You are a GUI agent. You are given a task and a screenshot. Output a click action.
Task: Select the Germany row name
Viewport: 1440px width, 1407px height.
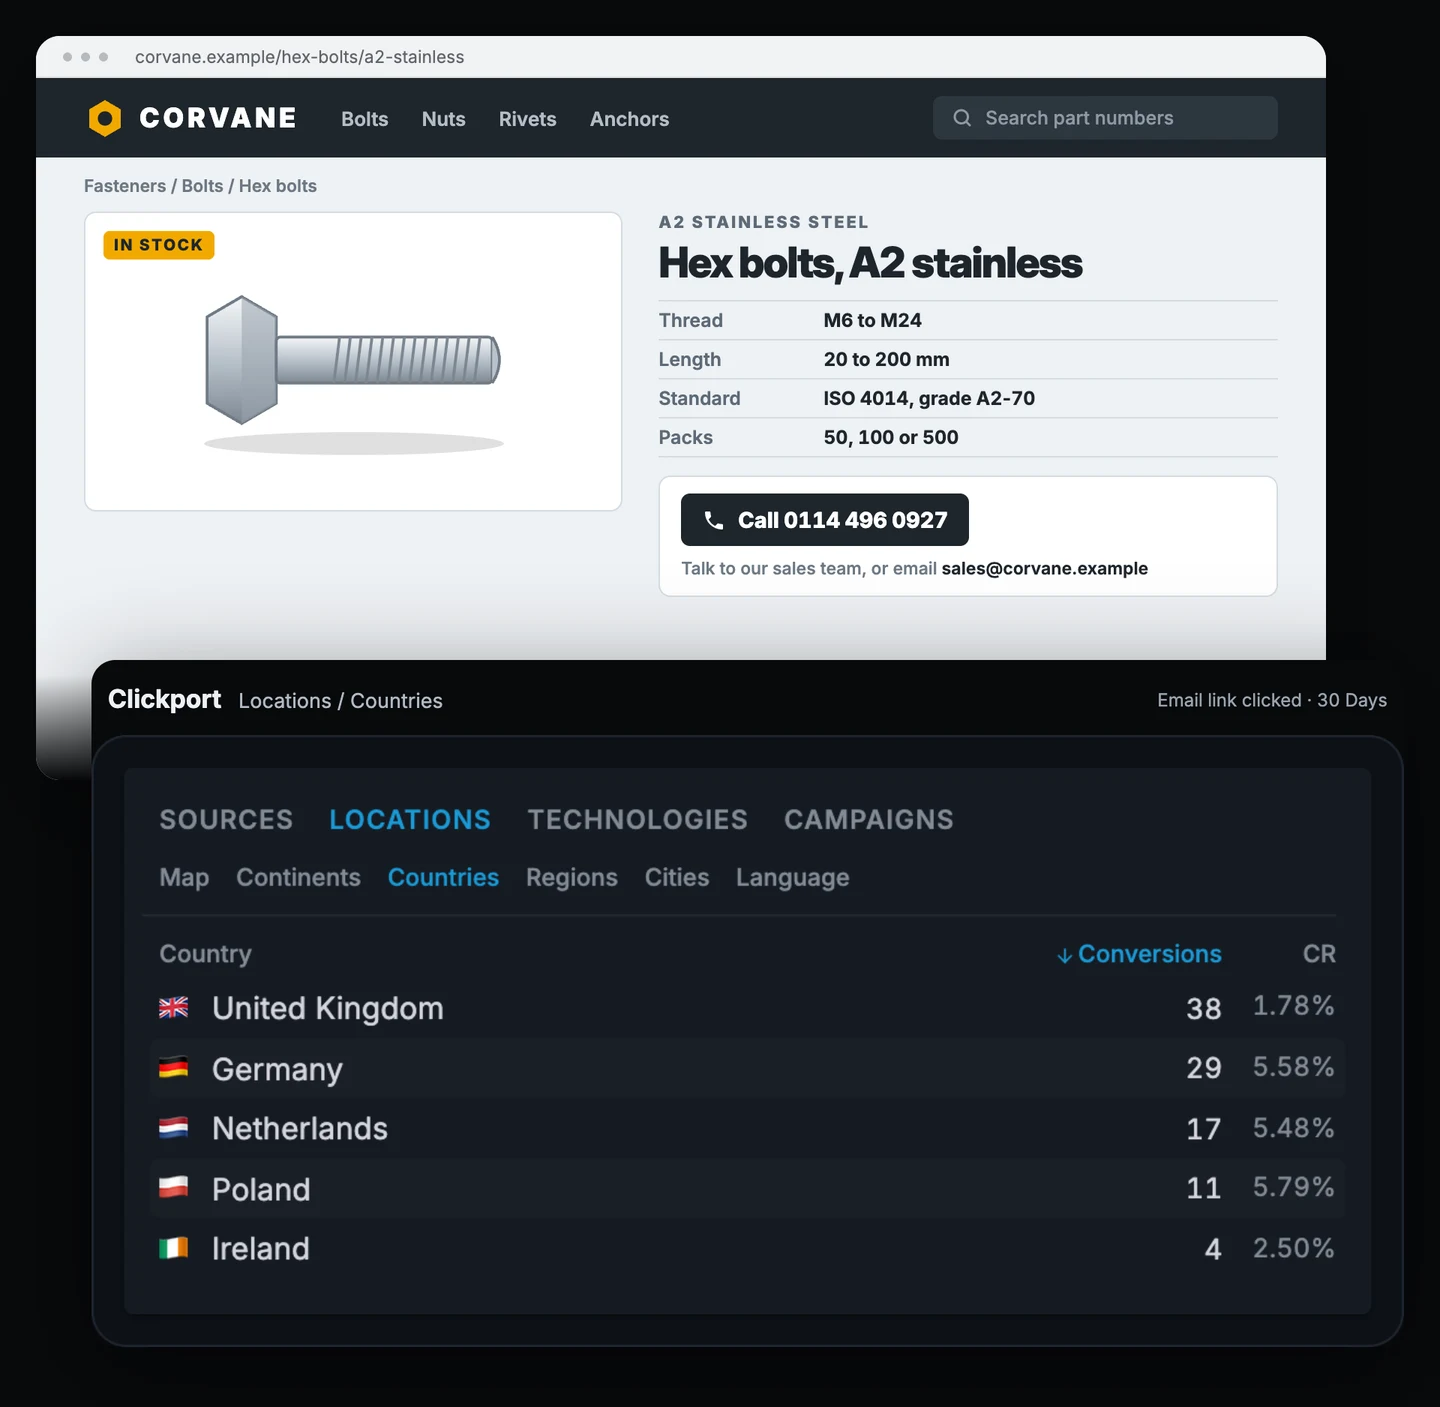click(277, 1069)
